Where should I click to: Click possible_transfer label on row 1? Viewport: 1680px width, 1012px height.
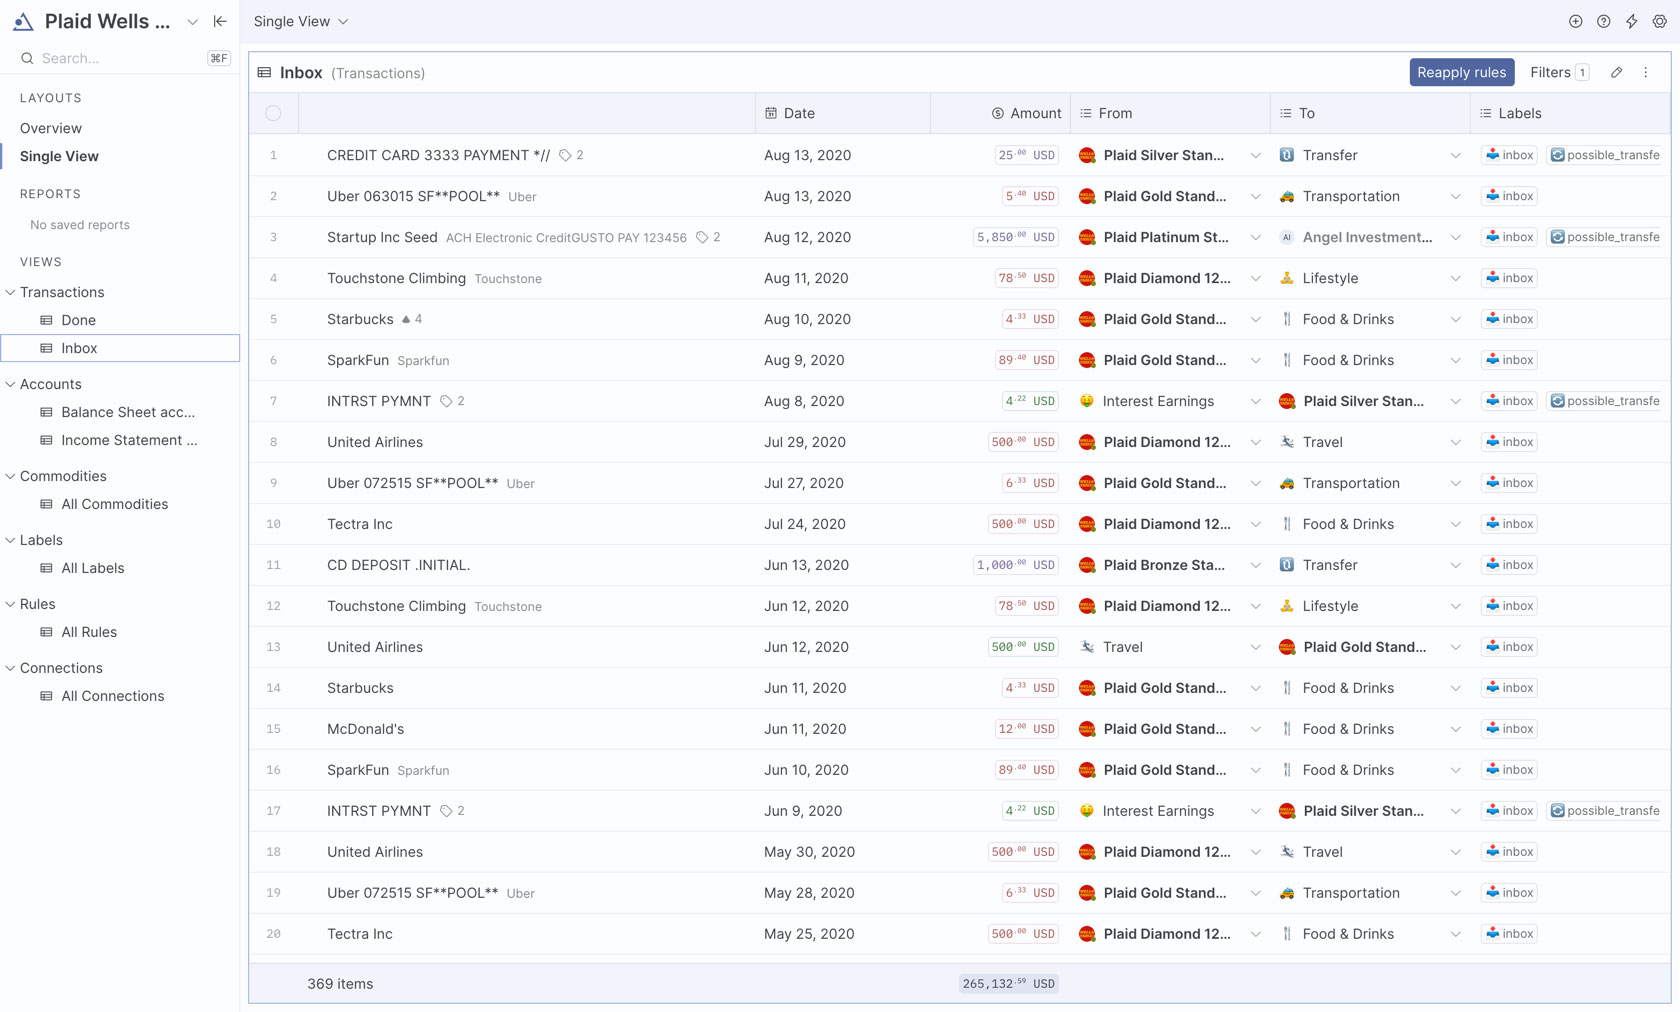point(1604,155)
